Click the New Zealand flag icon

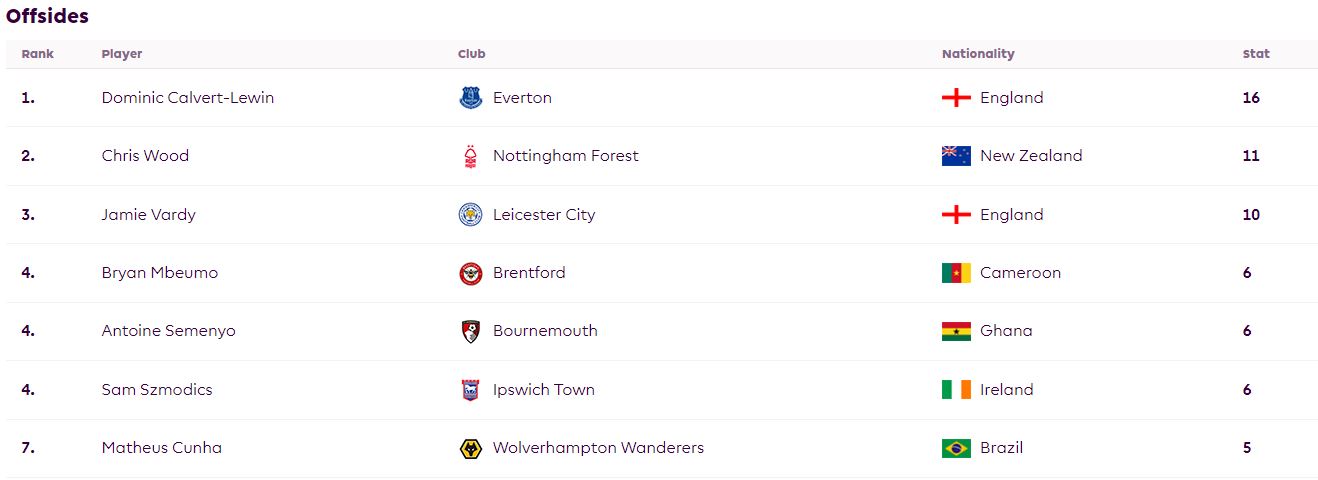(x=956, y=156)
